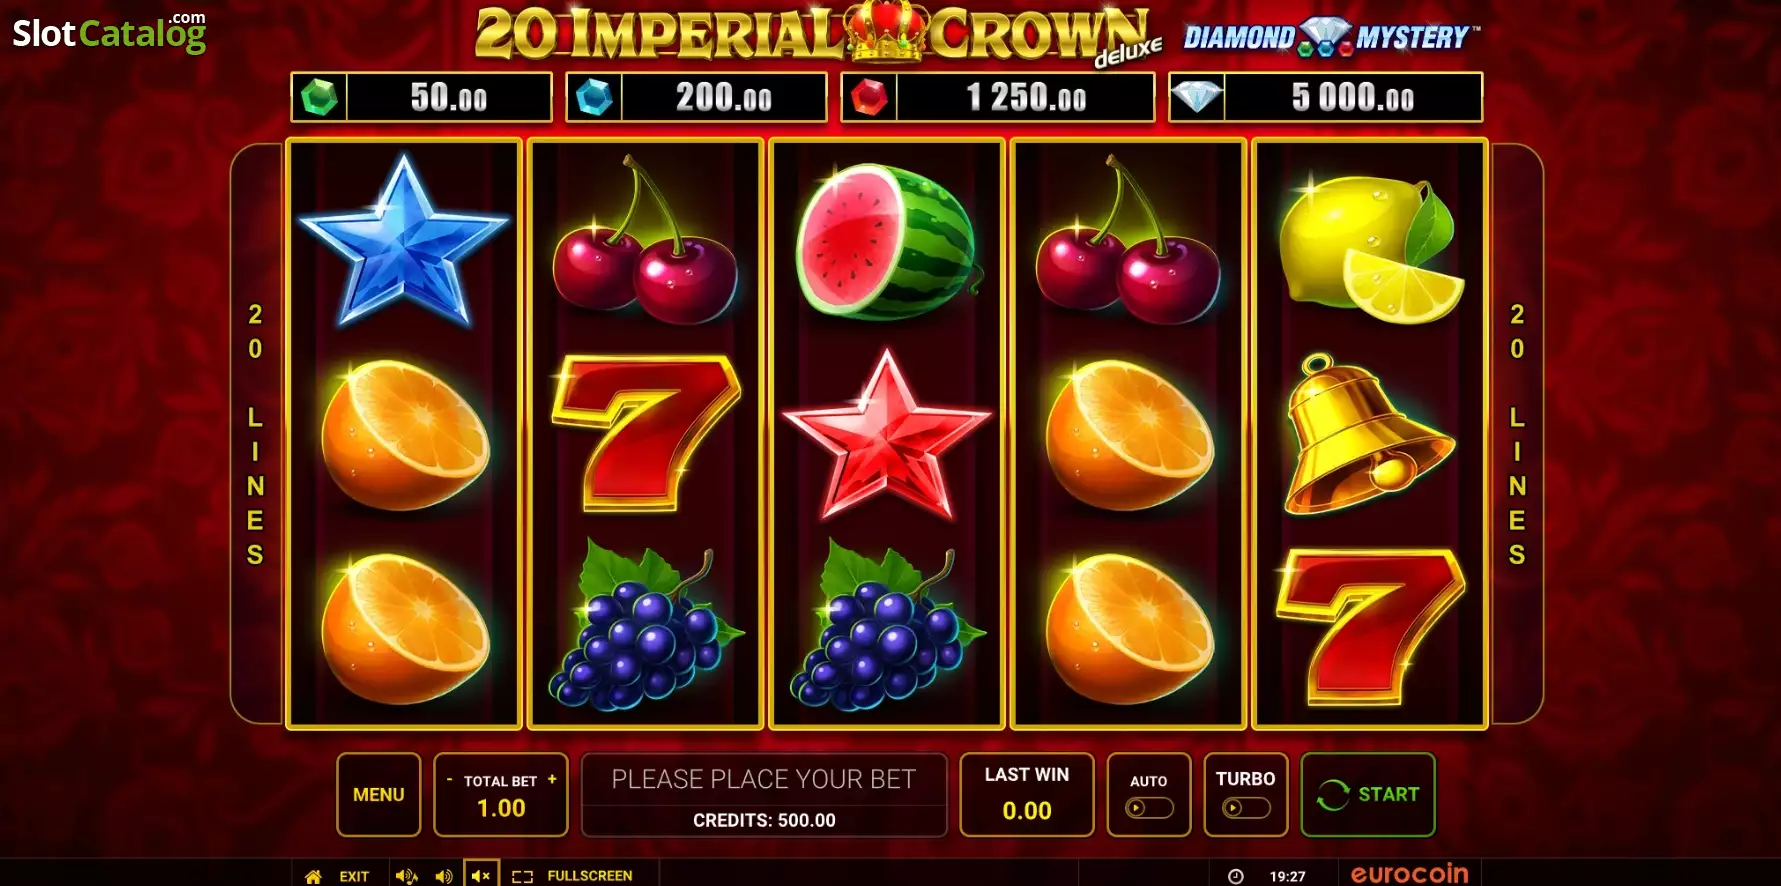Screen dimensions: 1781x886
Task: Click the red ruby jackpot icon
Action: pyautogui.click(x=869, y=97)
